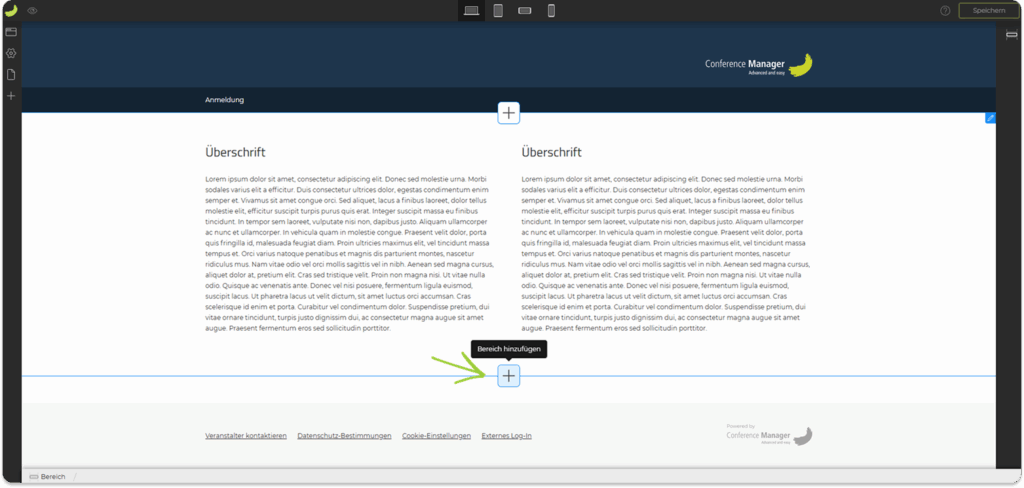The width and height of the screenshot is (1024, 488).
Task: Open the Veranstalter kontaktieren link
Action: (x=246, y=436)
